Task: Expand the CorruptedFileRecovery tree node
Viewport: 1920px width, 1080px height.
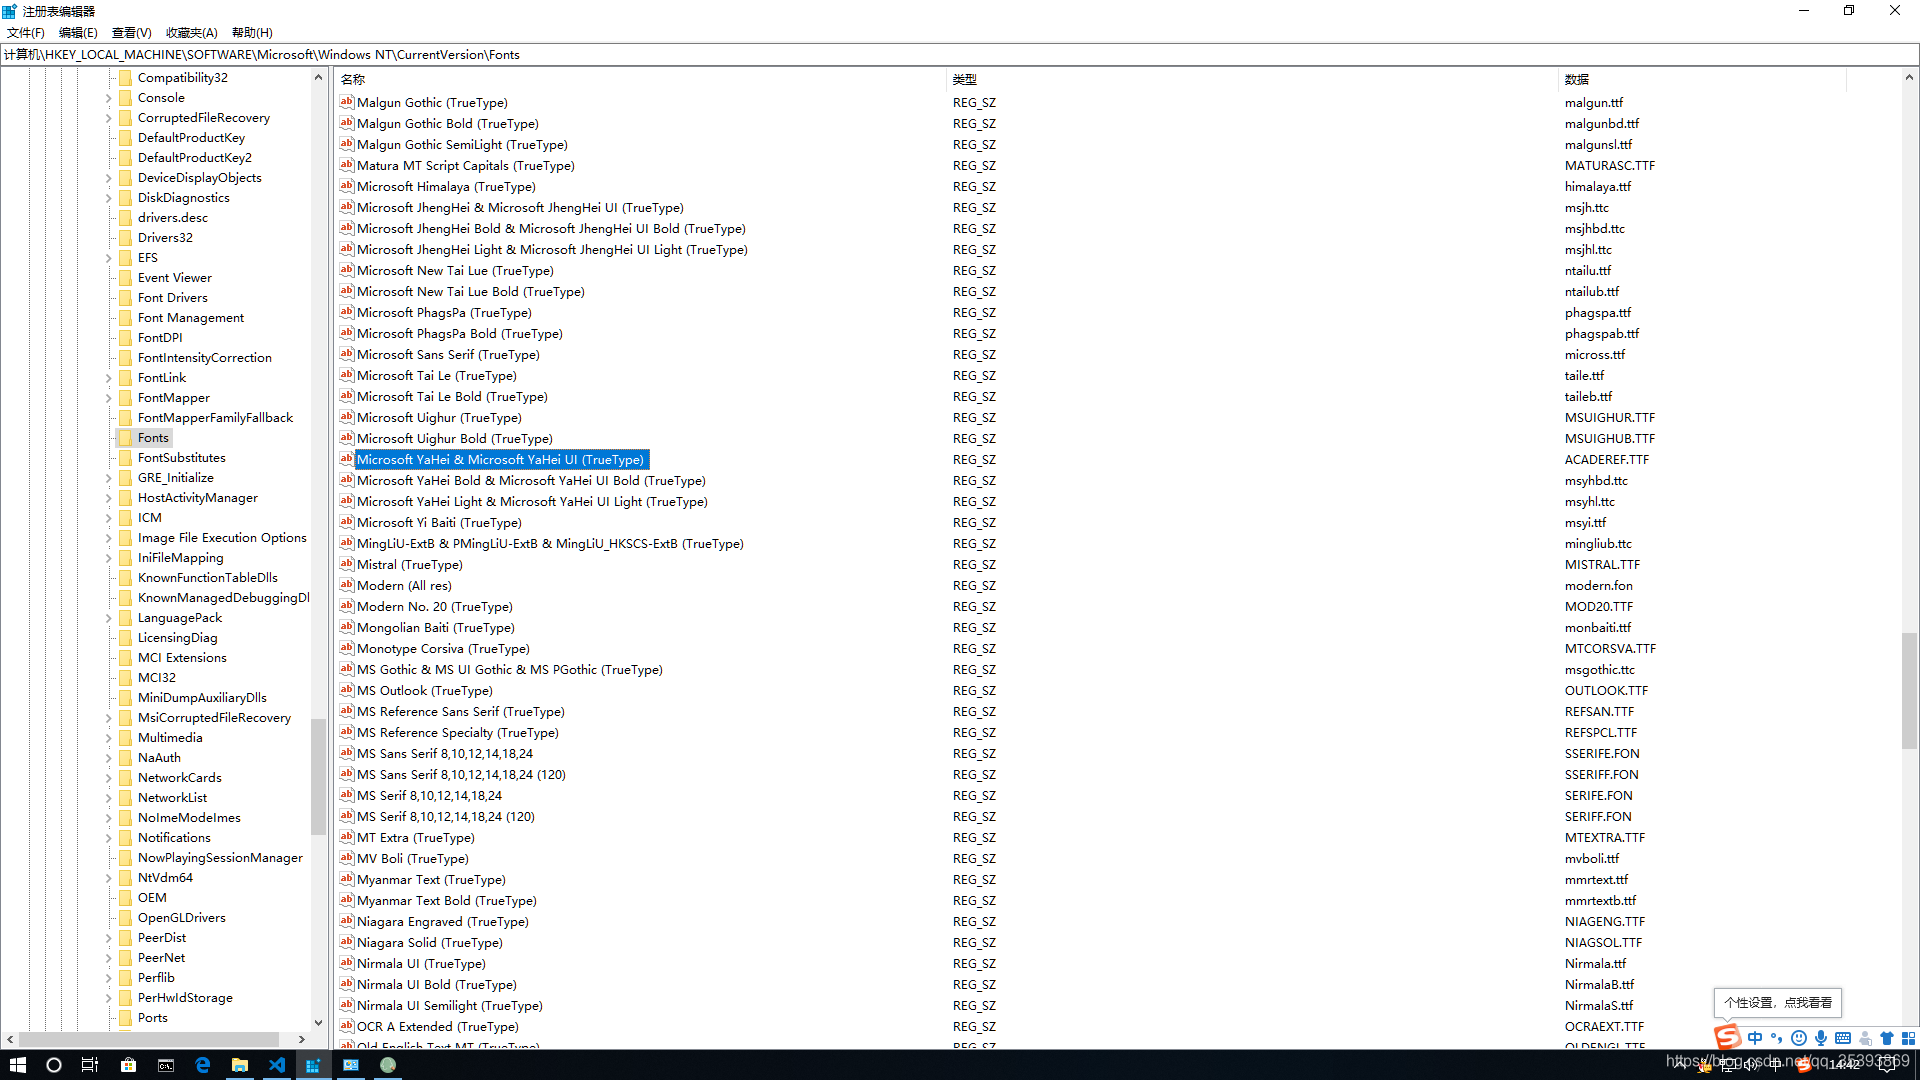Action: pos(108,118)
